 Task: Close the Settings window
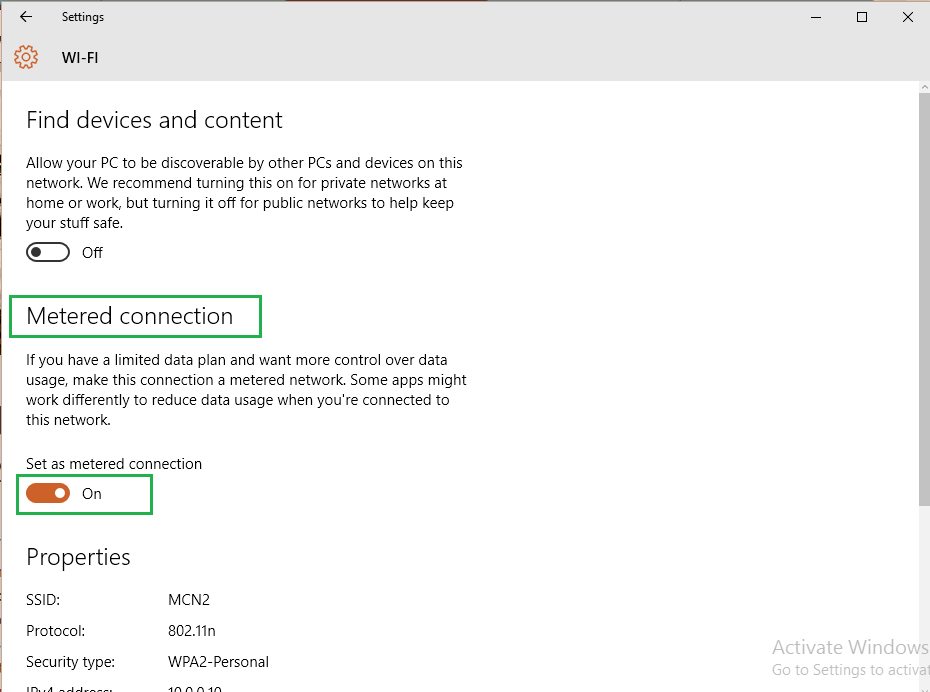click(x=907, y=17)
